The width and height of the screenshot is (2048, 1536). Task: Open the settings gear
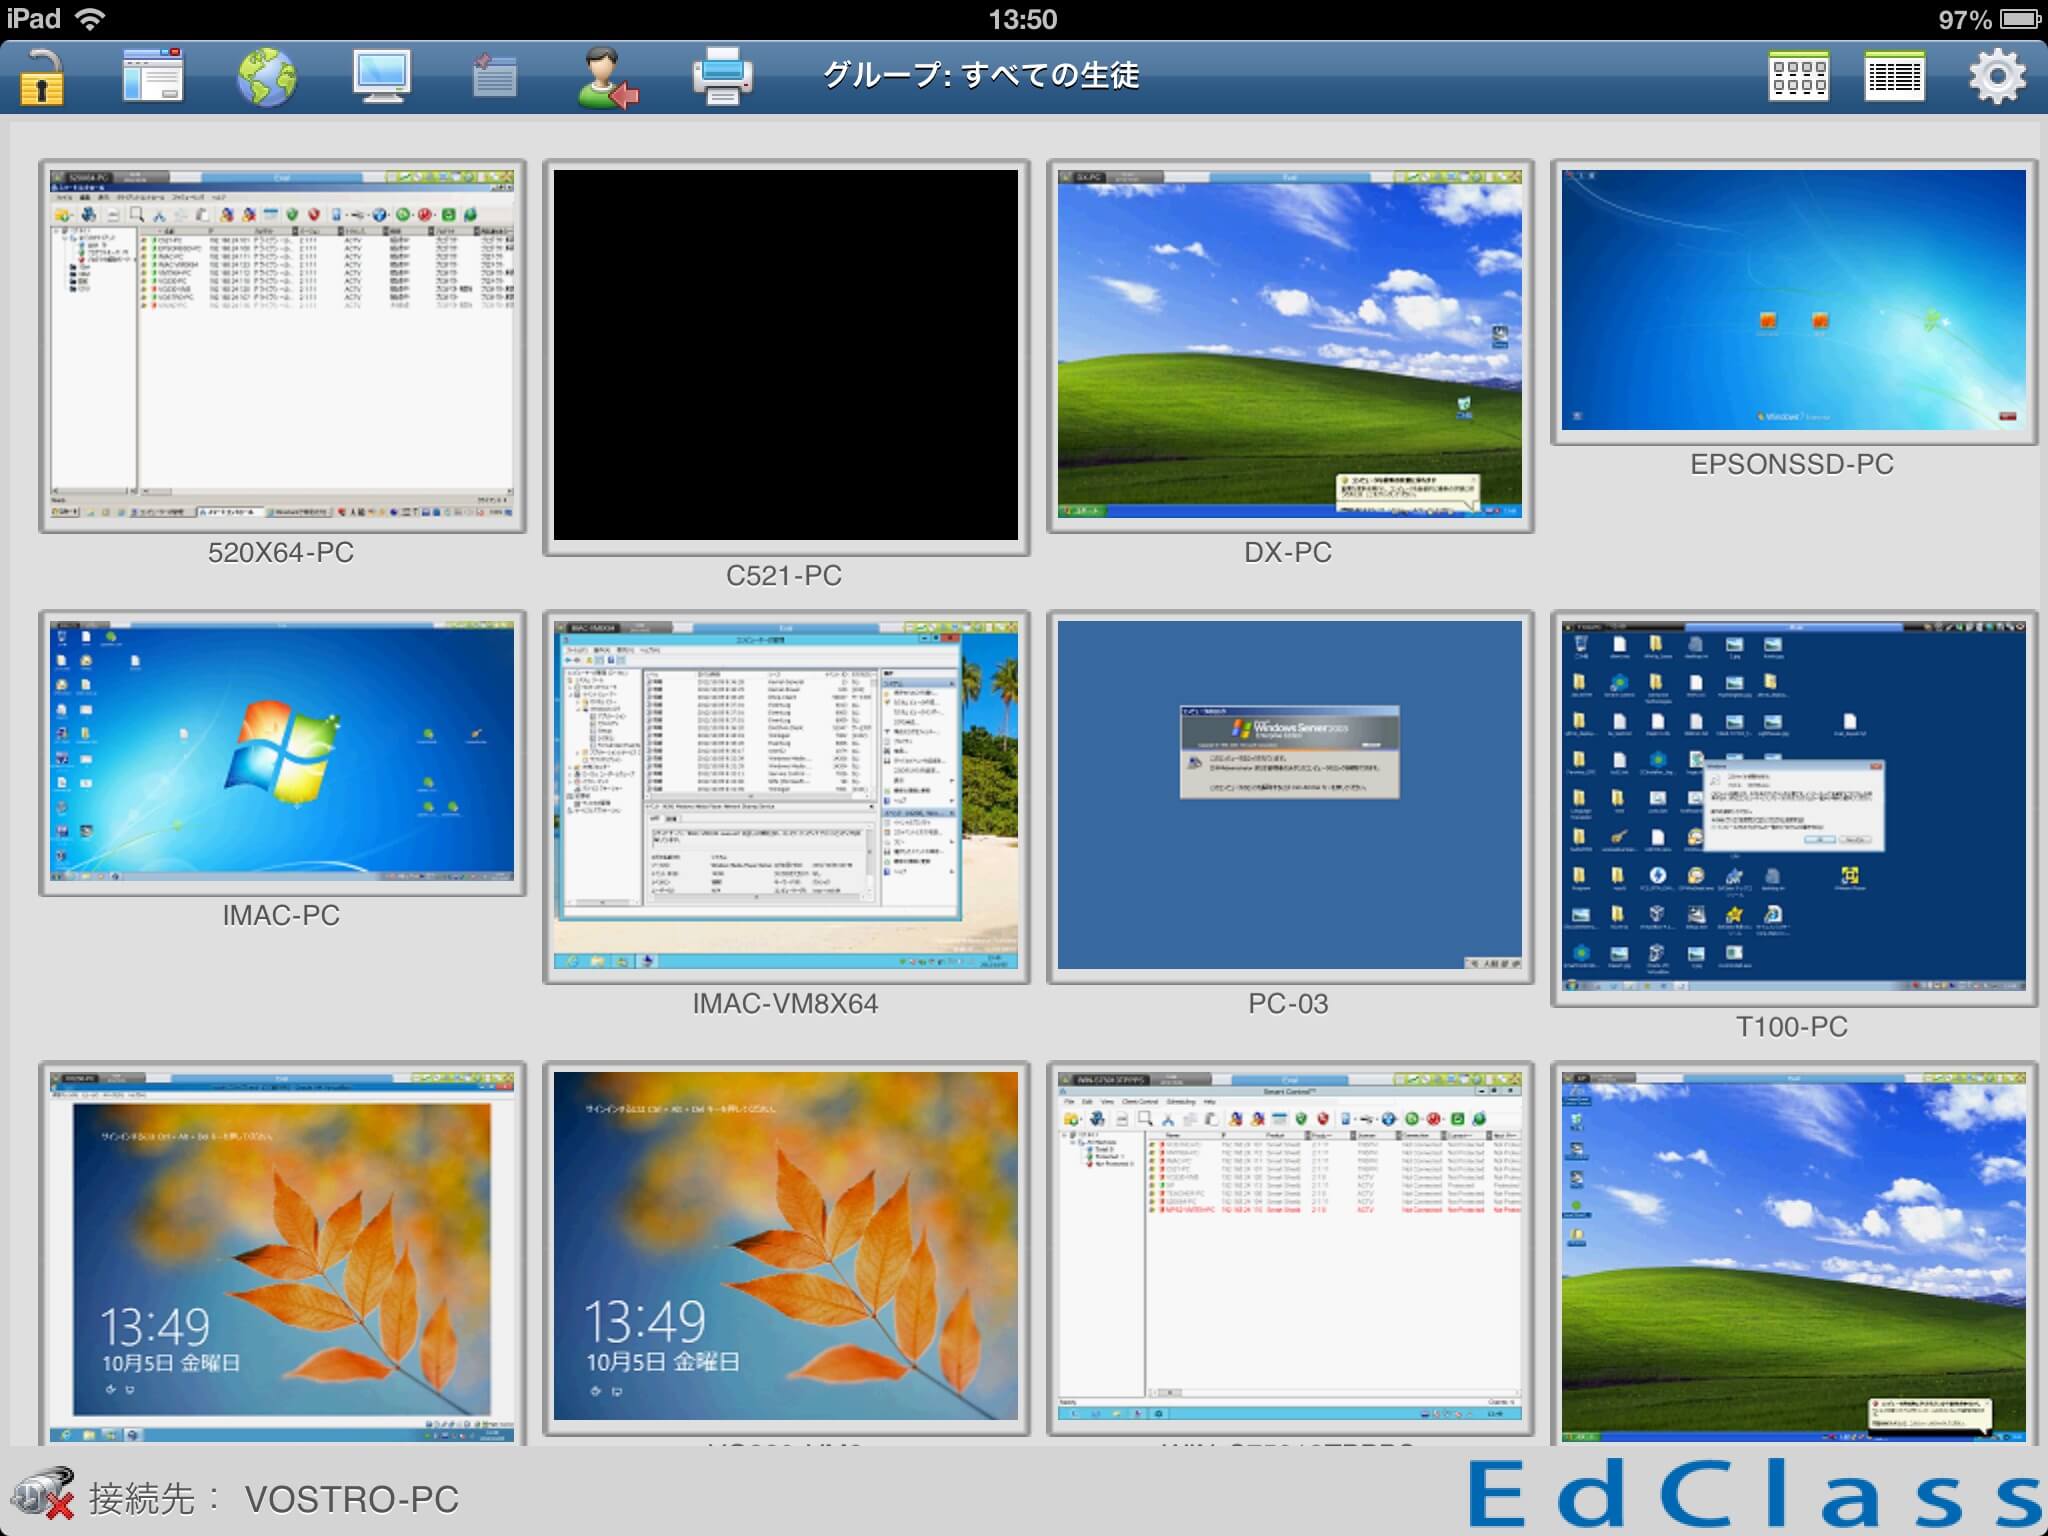(x=1997, y=77)
